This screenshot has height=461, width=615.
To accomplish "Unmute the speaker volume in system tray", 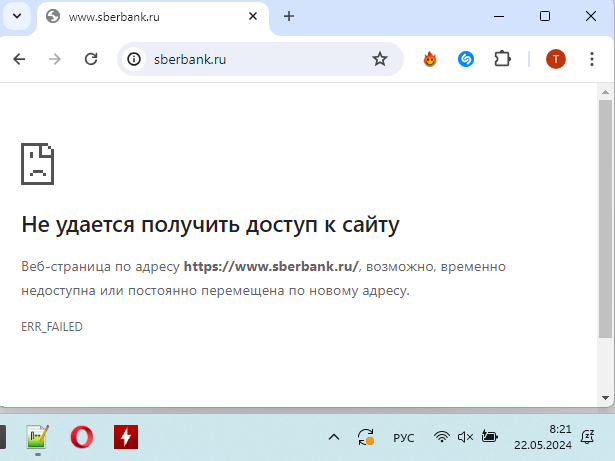I will click(465, 437).
